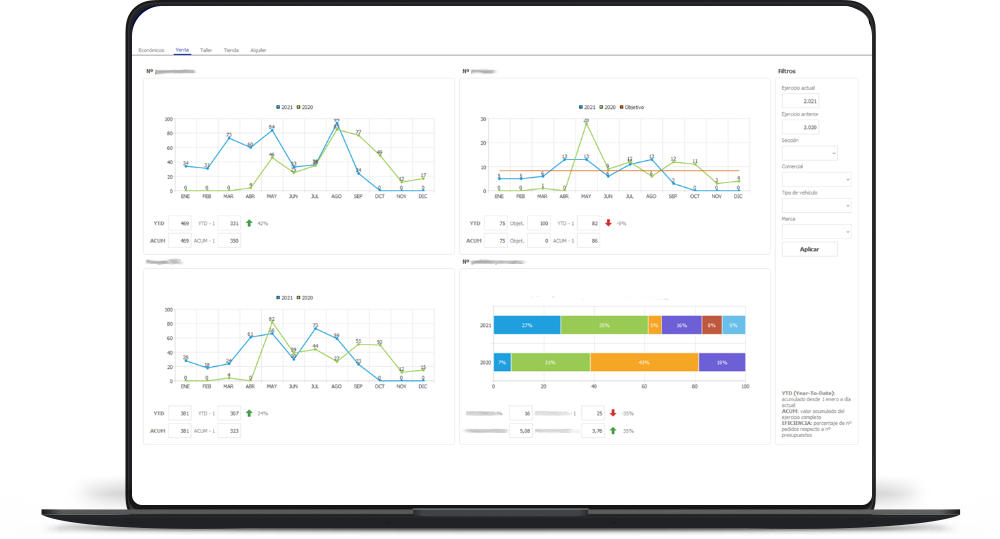
Task: Click the Objet. field showing 100
Action: tap(539, 223)
